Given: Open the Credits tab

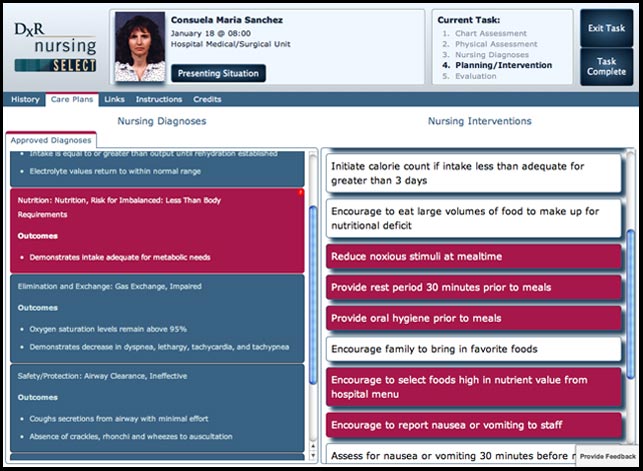Looking at the screenshot, I should pos(207,99).
